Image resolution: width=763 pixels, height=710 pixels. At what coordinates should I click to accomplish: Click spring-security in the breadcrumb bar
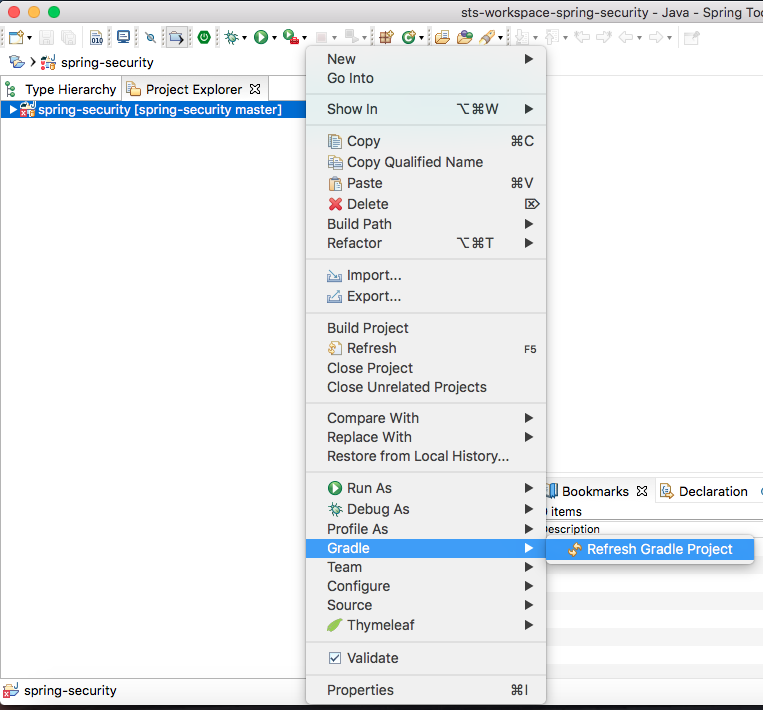(106, 62)
